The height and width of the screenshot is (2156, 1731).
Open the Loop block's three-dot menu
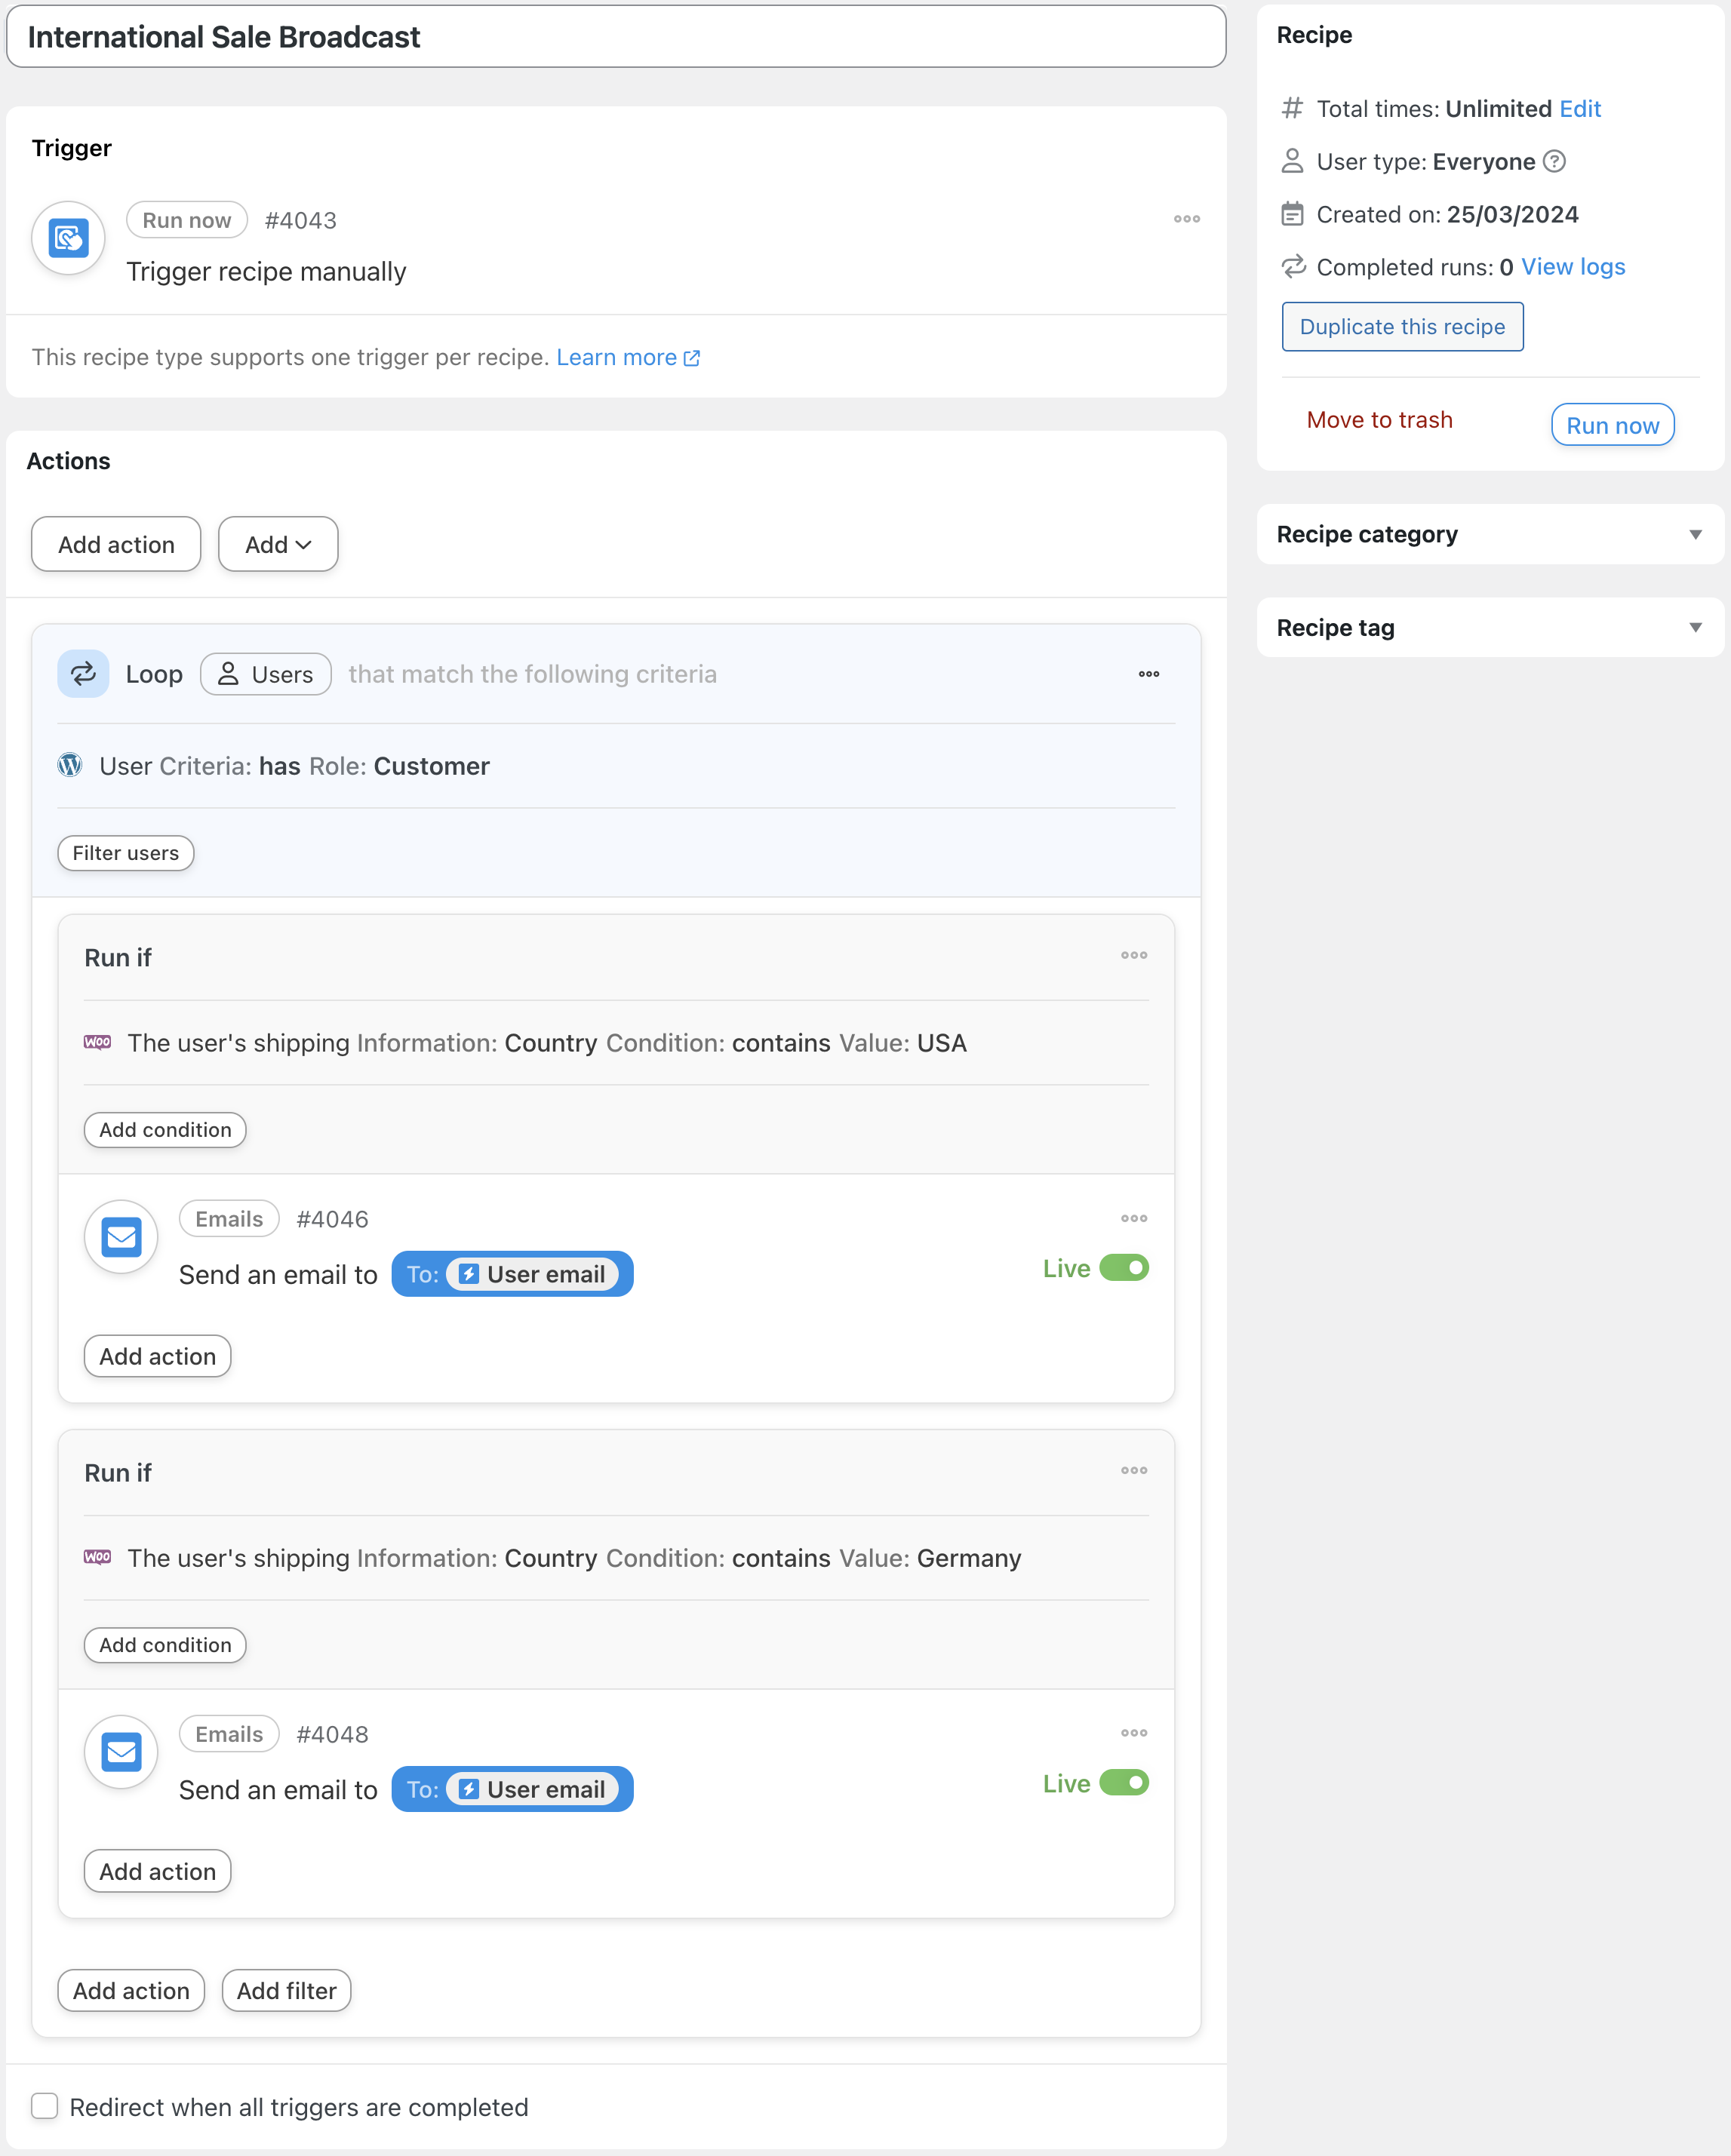[1148, 674]
